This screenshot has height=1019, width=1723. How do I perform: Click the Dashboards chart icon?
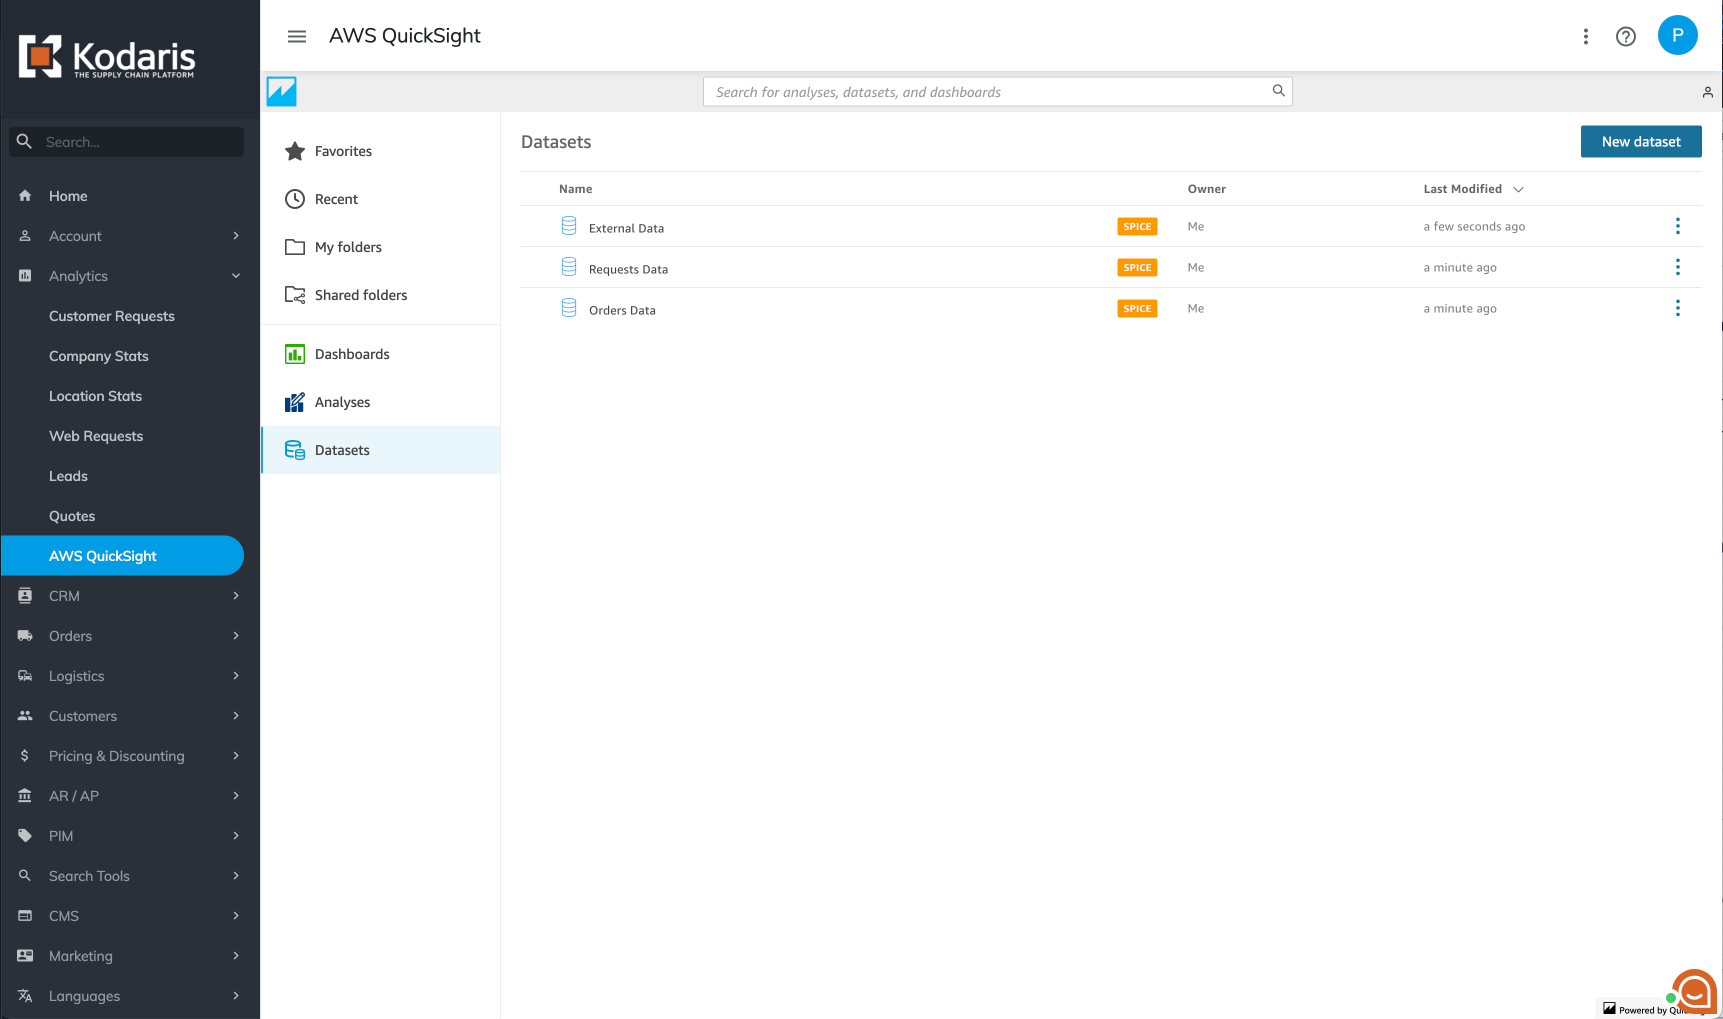(295, 354)
